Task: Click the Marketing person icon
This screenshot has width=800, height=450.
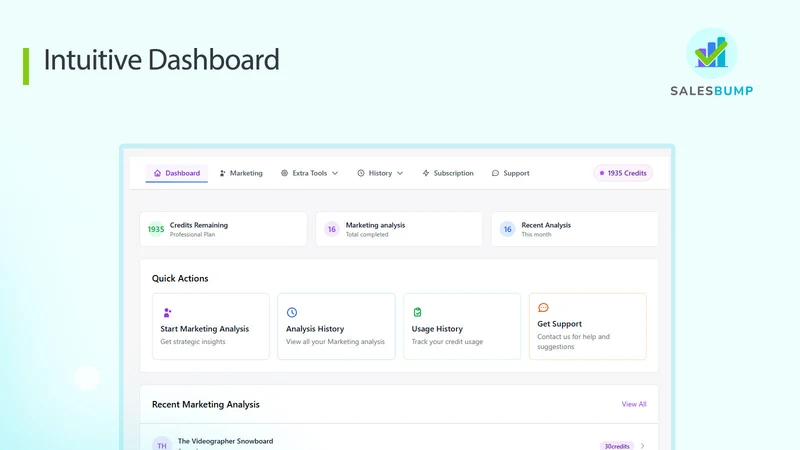Action: 222,173
